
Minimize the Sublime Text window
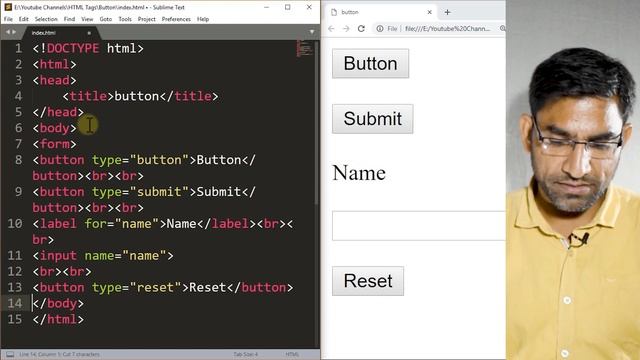click(x=266, y=7)
